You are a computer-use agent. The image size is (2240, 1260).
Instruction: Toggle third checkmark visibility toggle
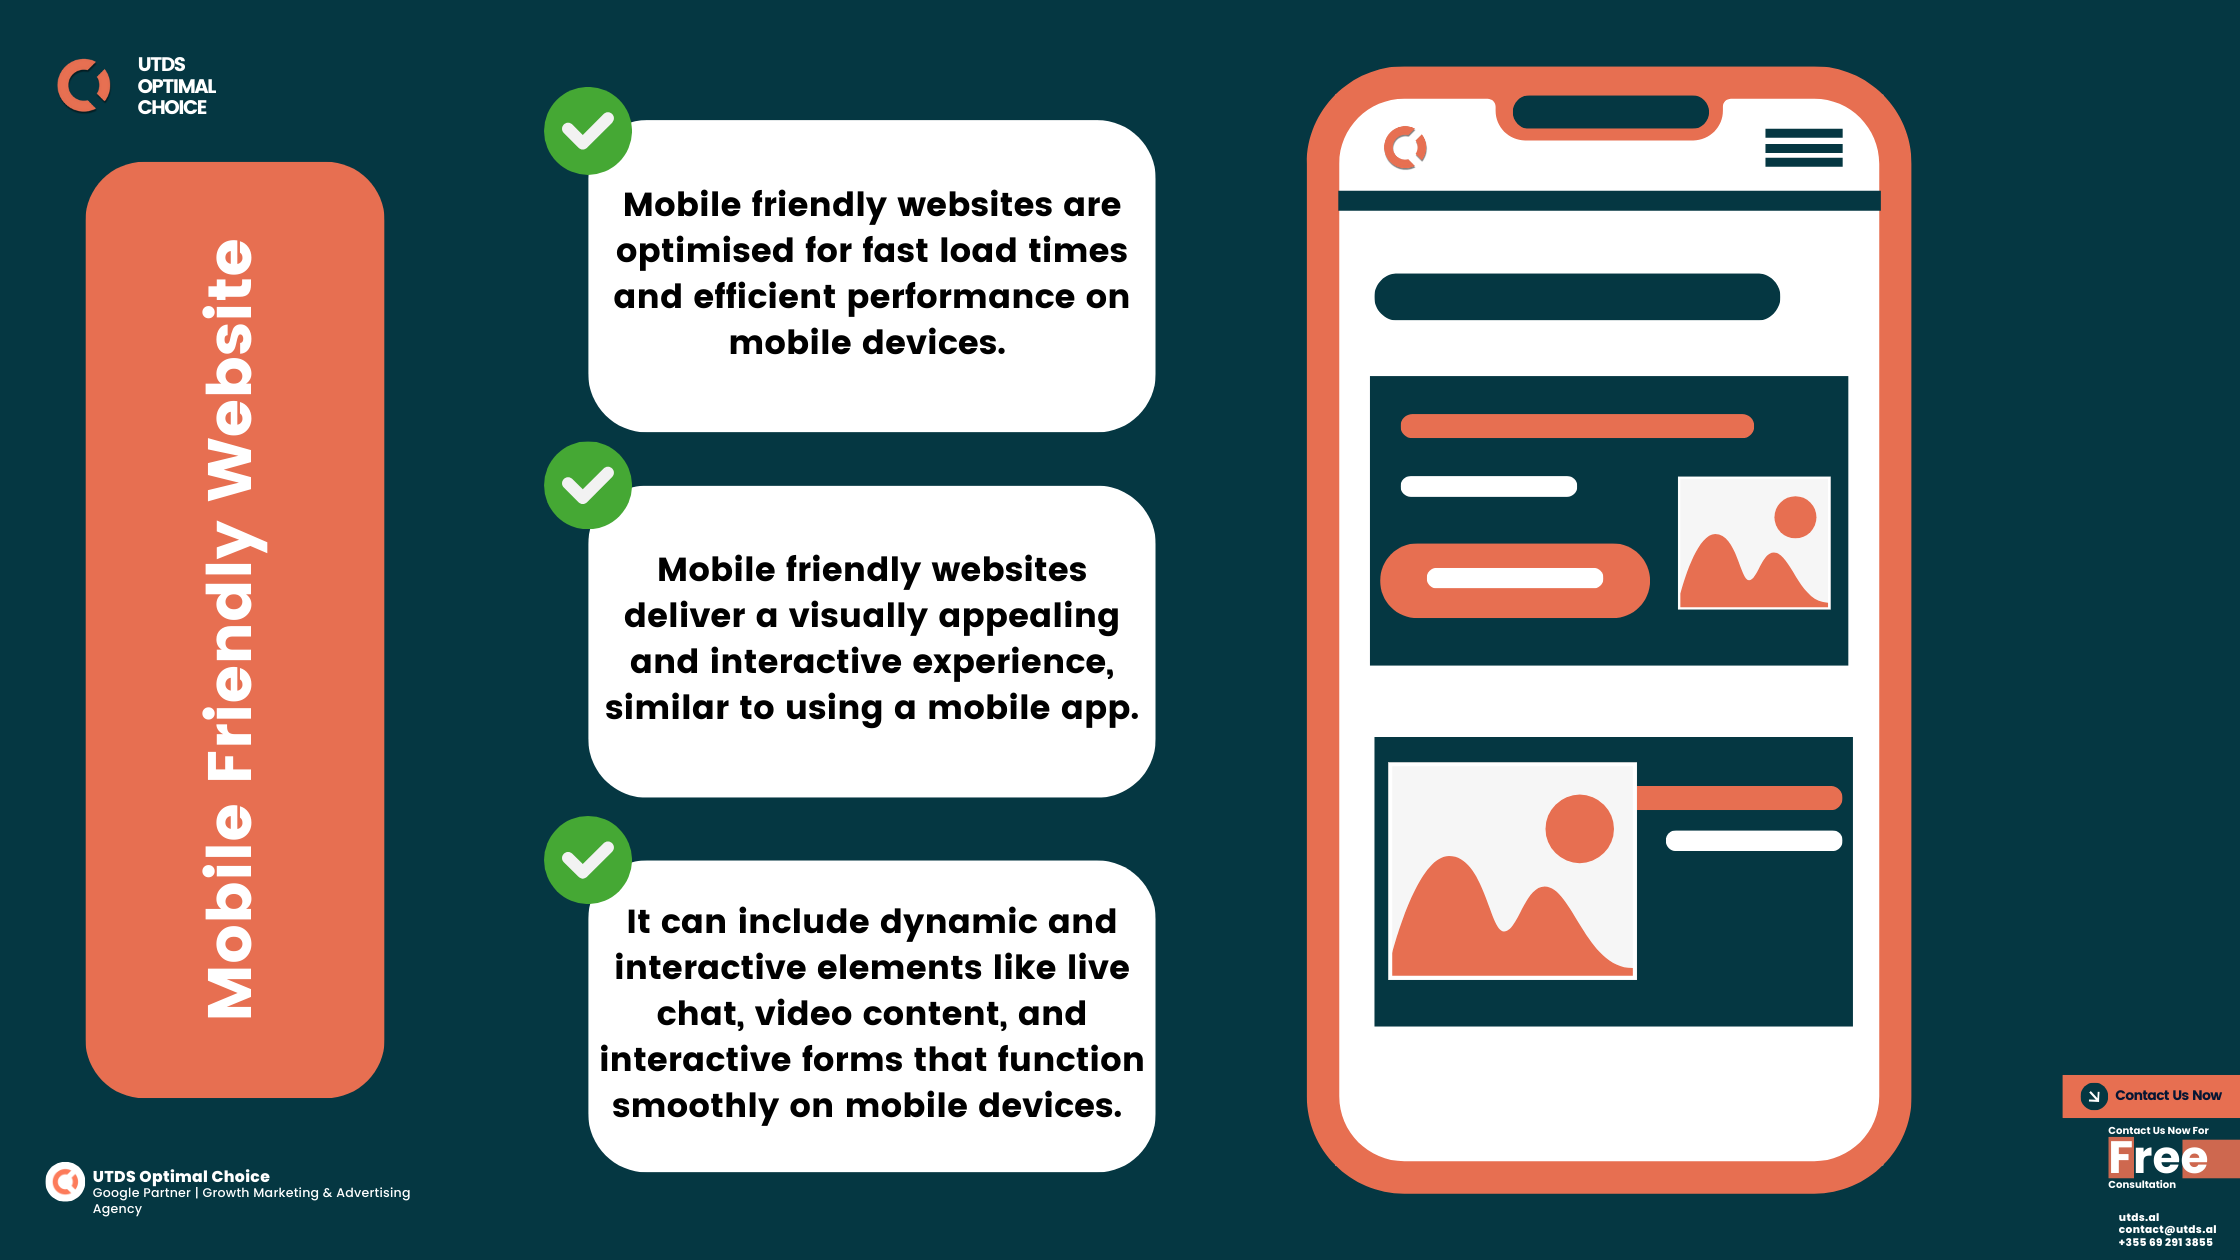click(x=591, y=858)
